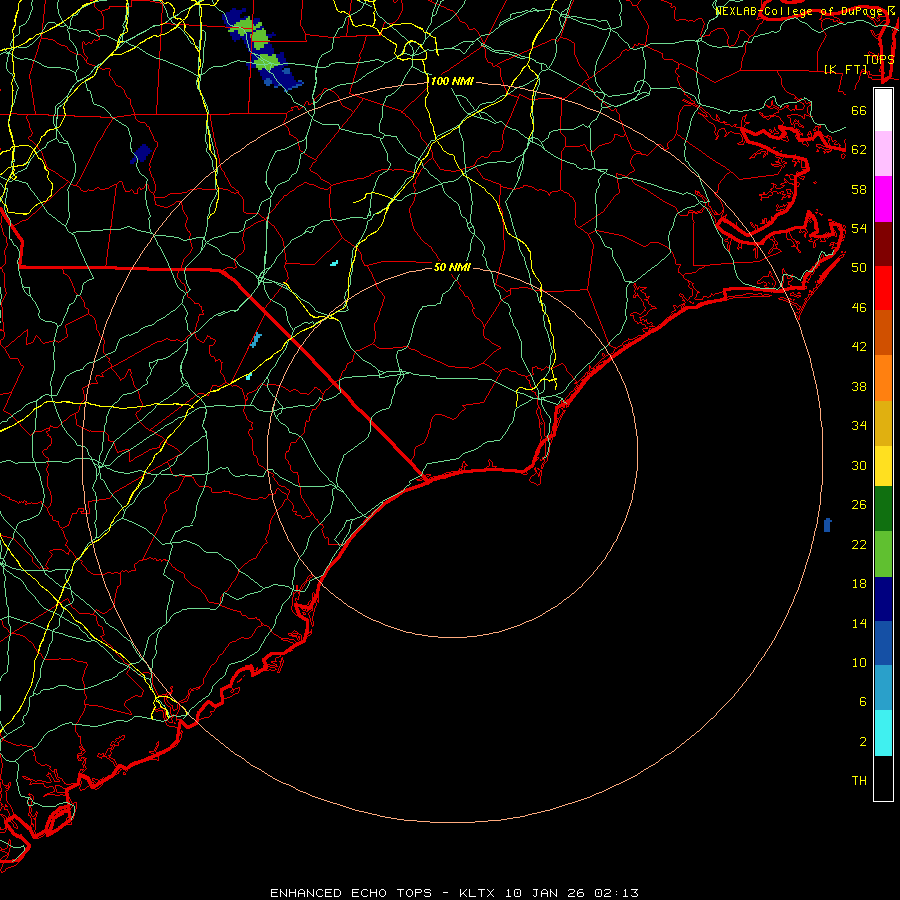Click the yellow legend swatch
The width and height of the screenshot is (900, 900).
[883, 466]
